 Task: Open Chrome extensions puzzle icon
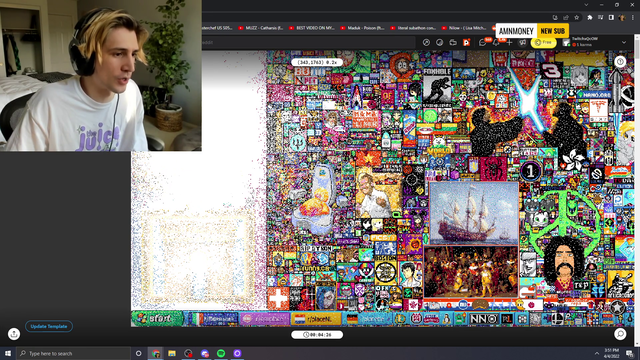(x=590, y=18)
